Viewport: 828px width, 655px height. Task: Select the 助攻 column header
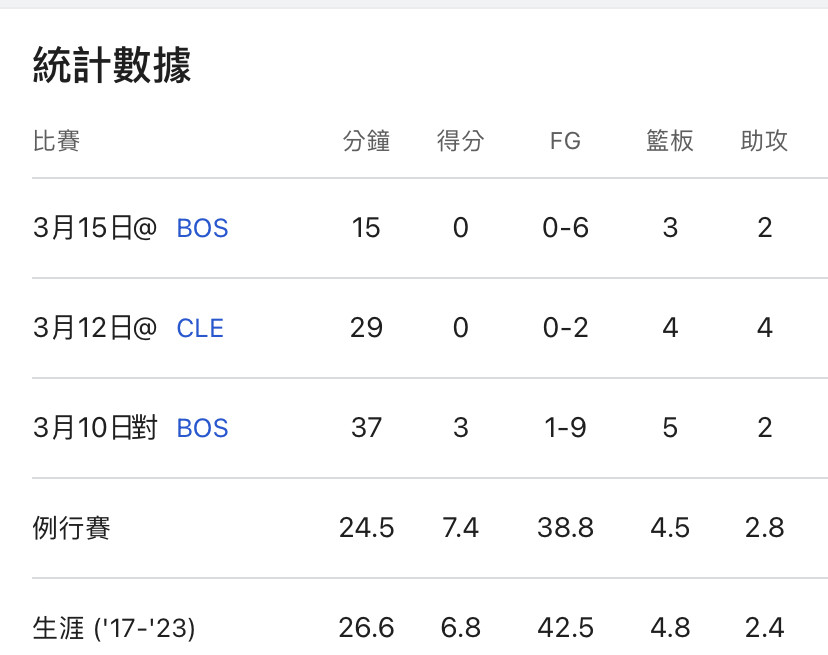tap(764, 141)
